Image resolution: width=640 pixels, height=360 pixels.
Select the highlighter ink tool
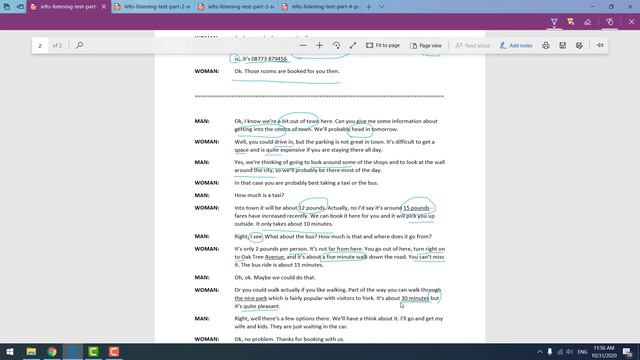click(571, 22)
